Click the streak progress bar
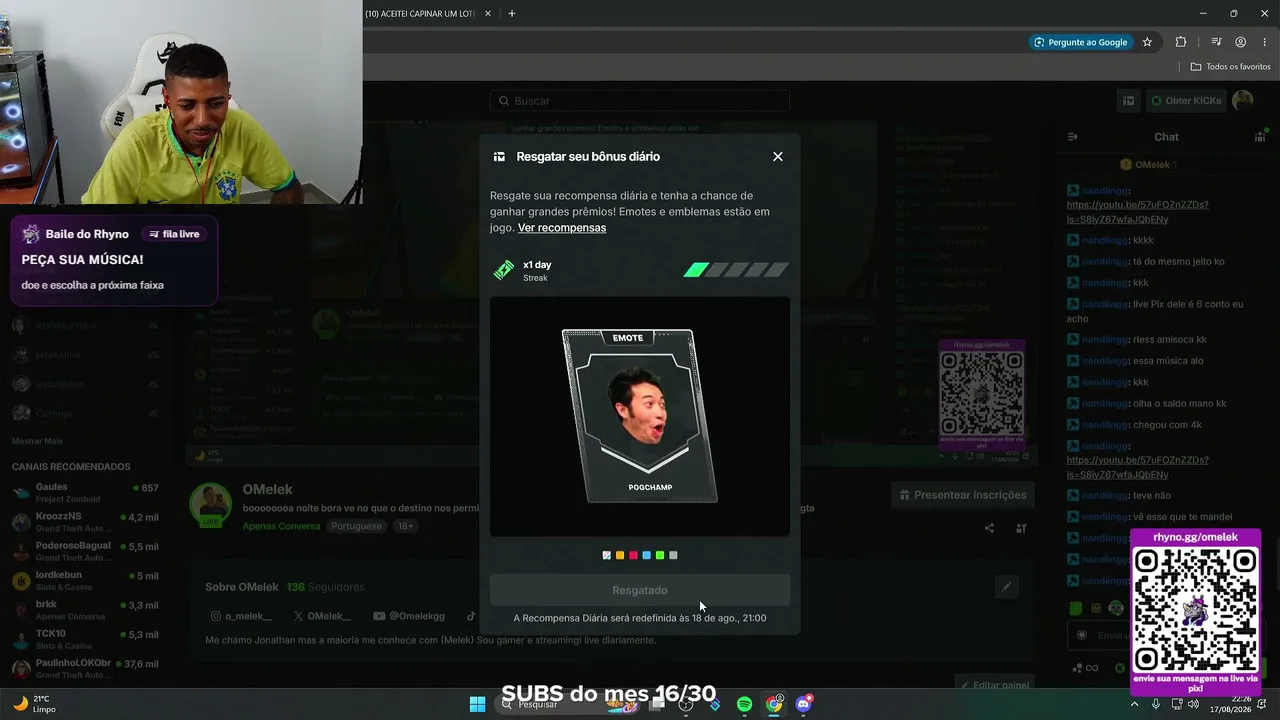The image size is (1280, 720). 736,270
